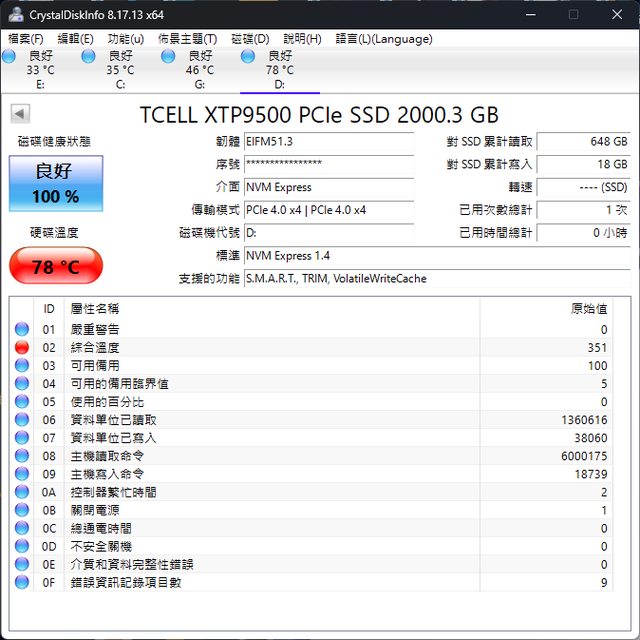Select drive E: status orb at 33 °C
The image size is (640, 640).
(9, 57)
